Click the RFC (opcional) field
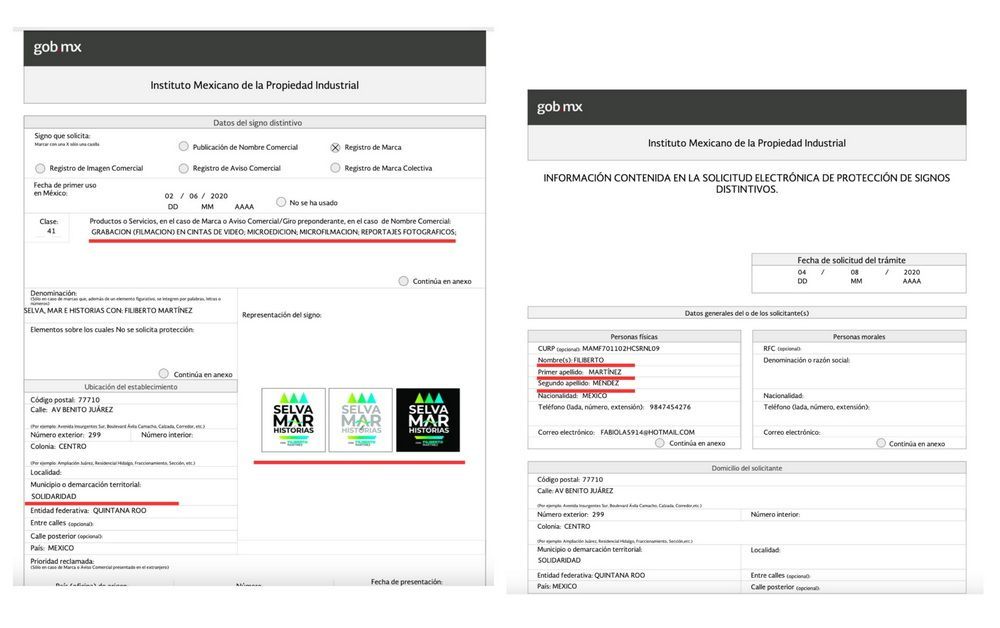Image resolution: width=1000 pixels, height=628 pixels. pos(781,349)
